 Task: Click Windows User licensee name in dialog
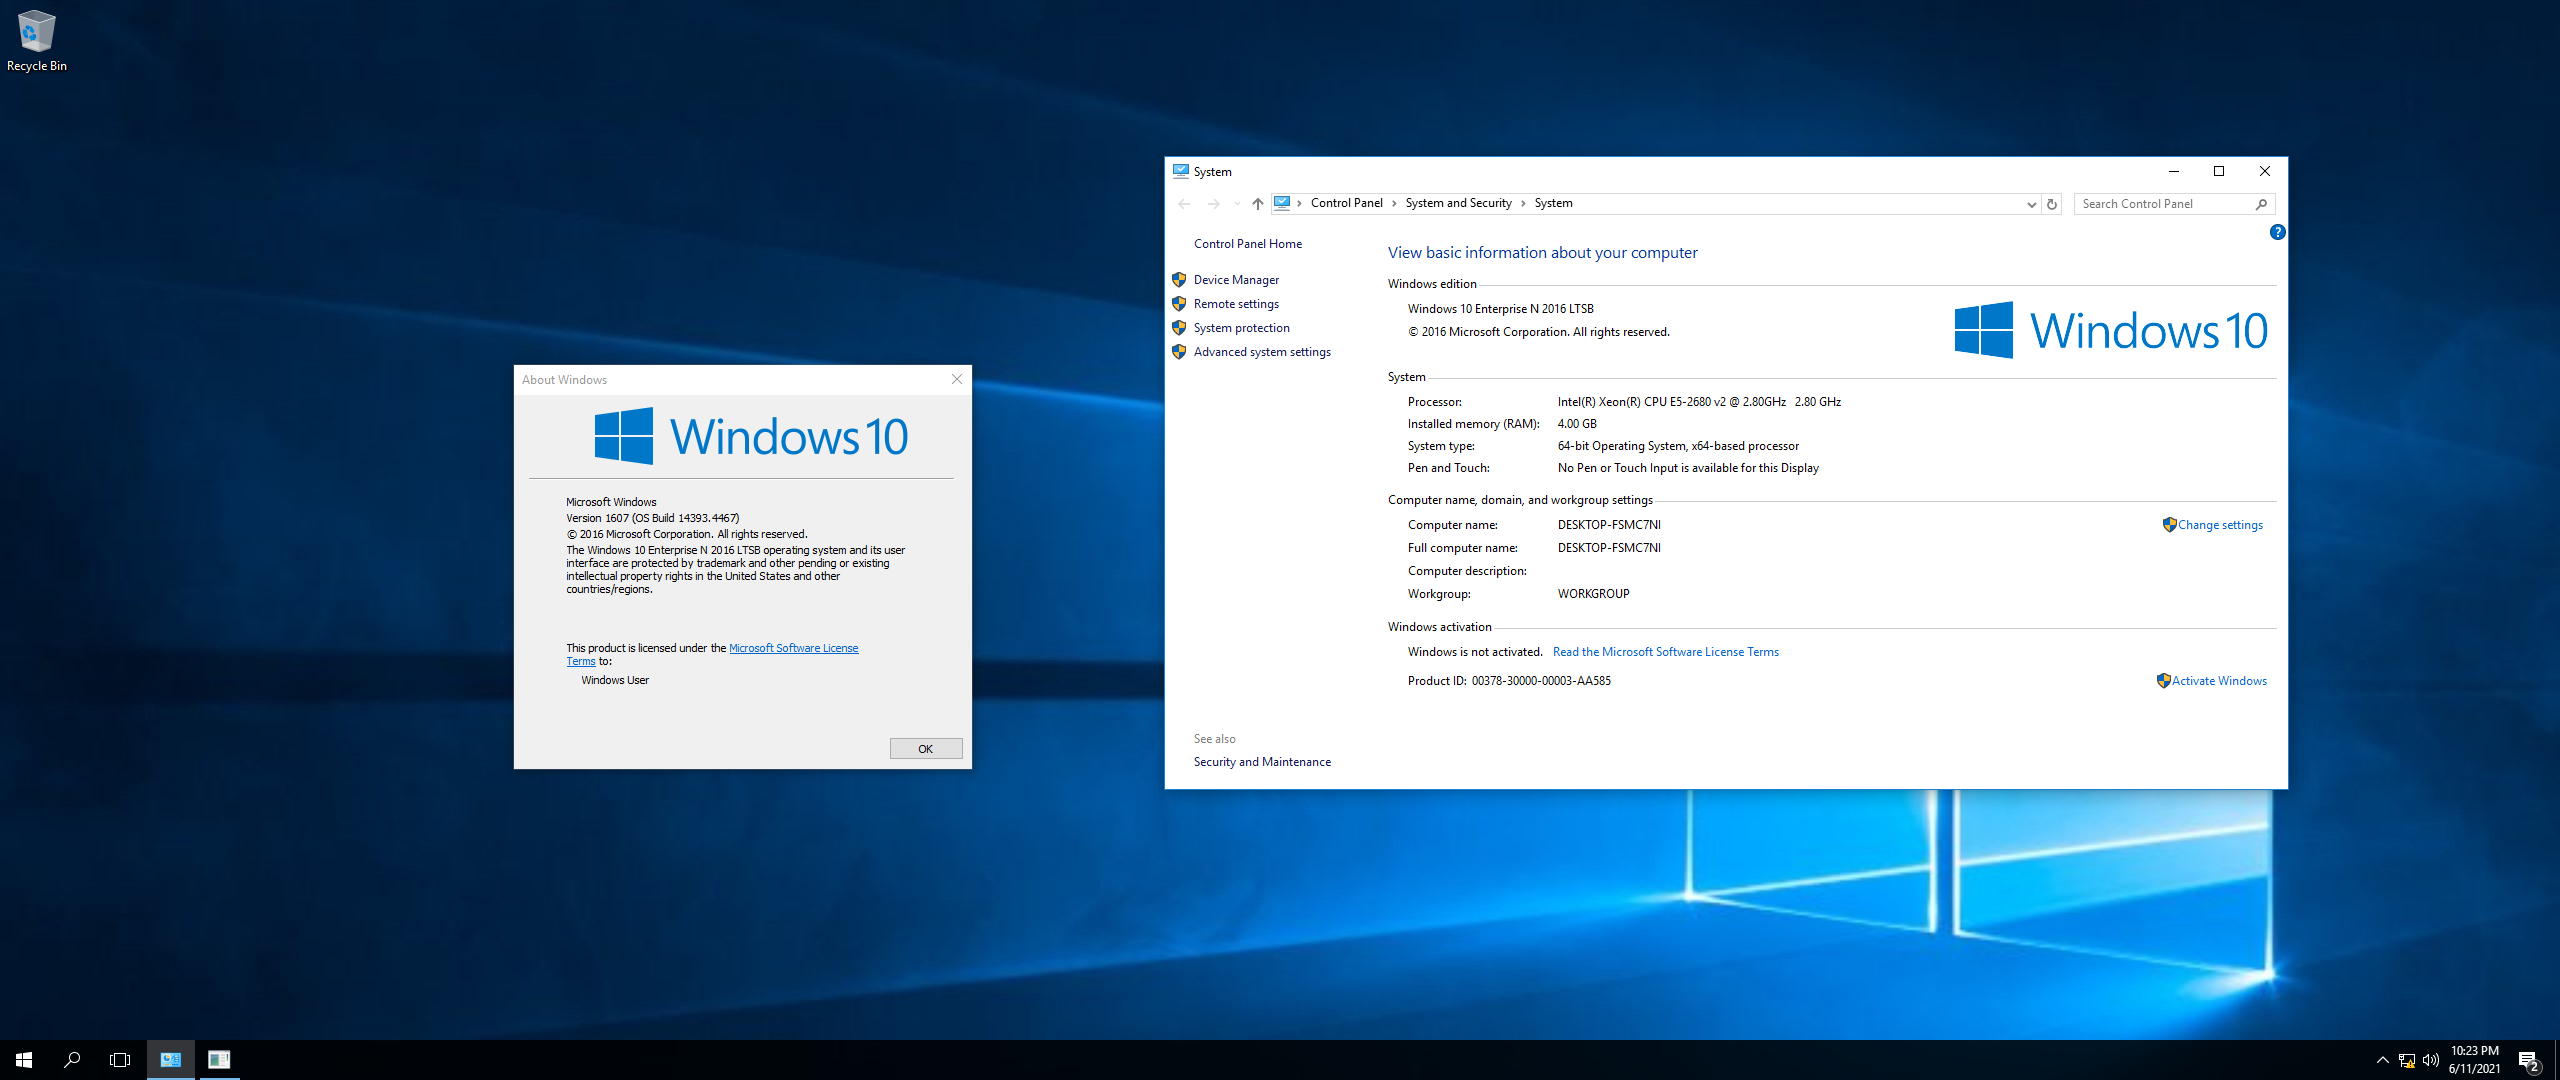click(x=615, y=680)
